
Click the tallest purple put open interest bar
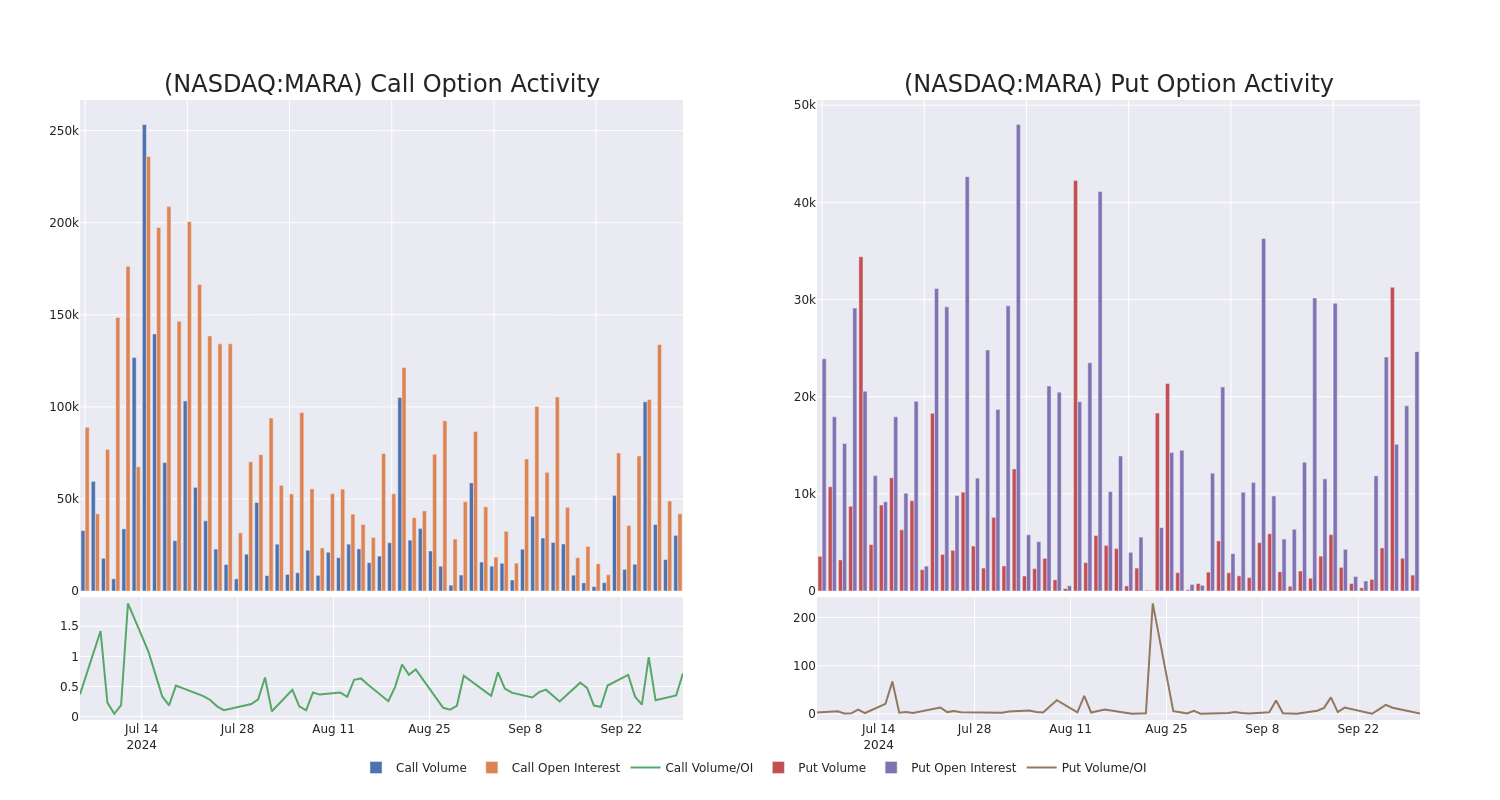(x=1019, y=358)
